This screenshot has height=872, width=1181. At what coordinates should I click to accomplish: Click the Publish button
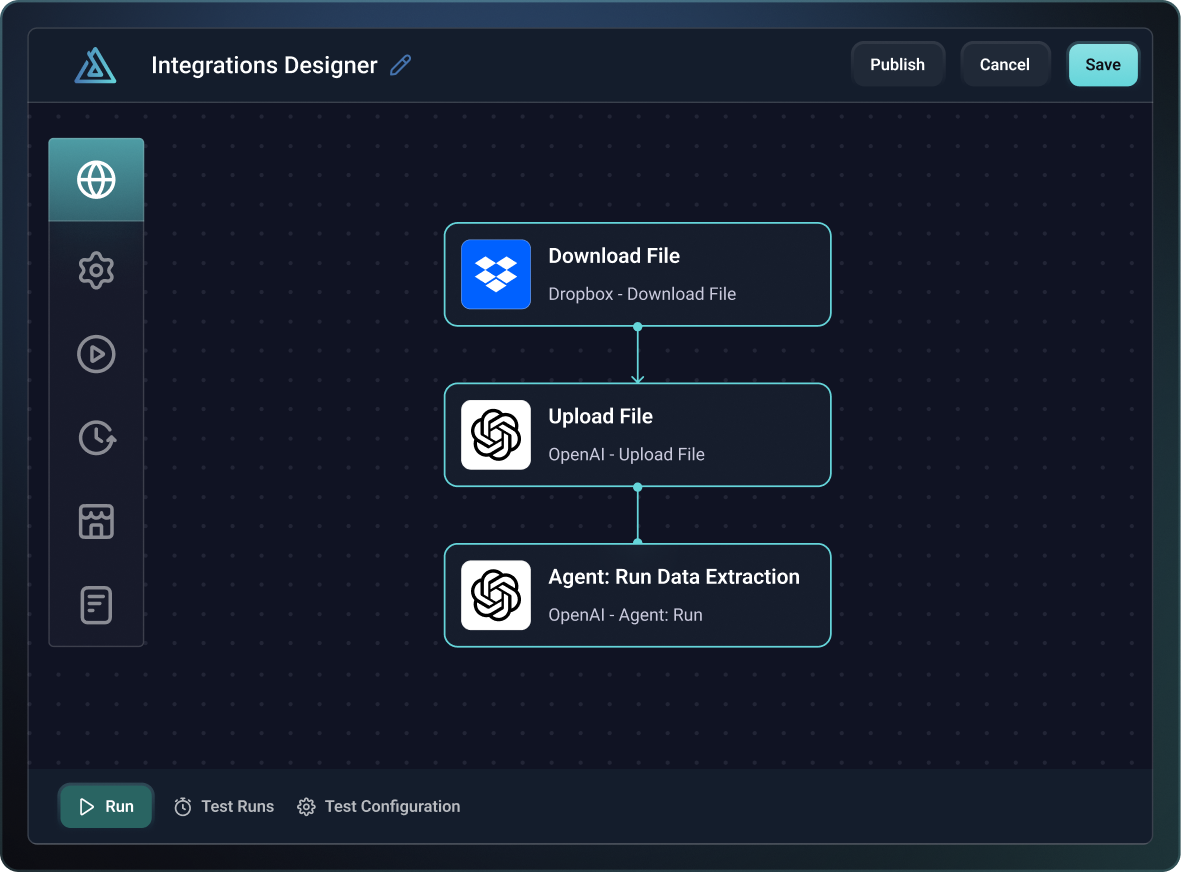pos(897,63)
